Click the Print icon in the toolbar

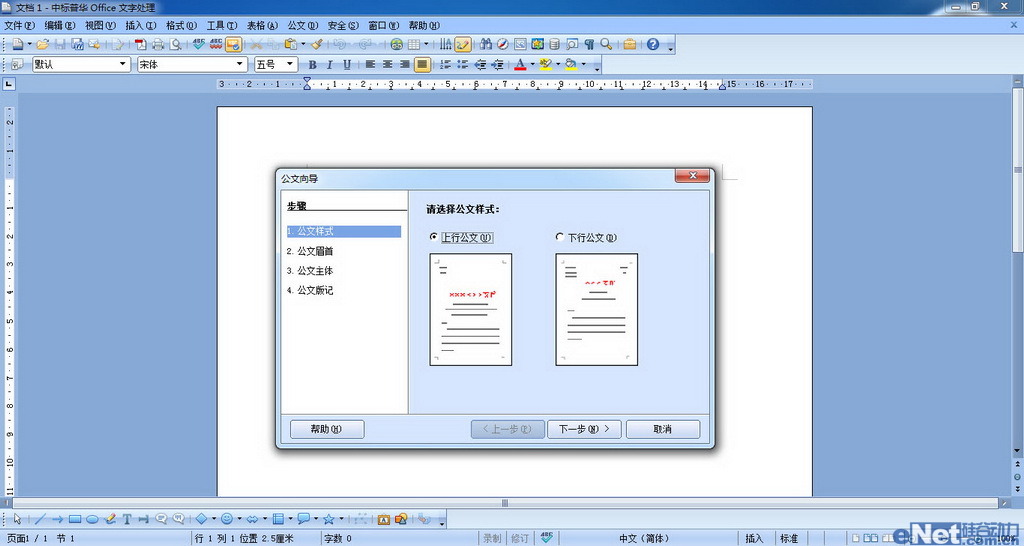tap(158, 44)
